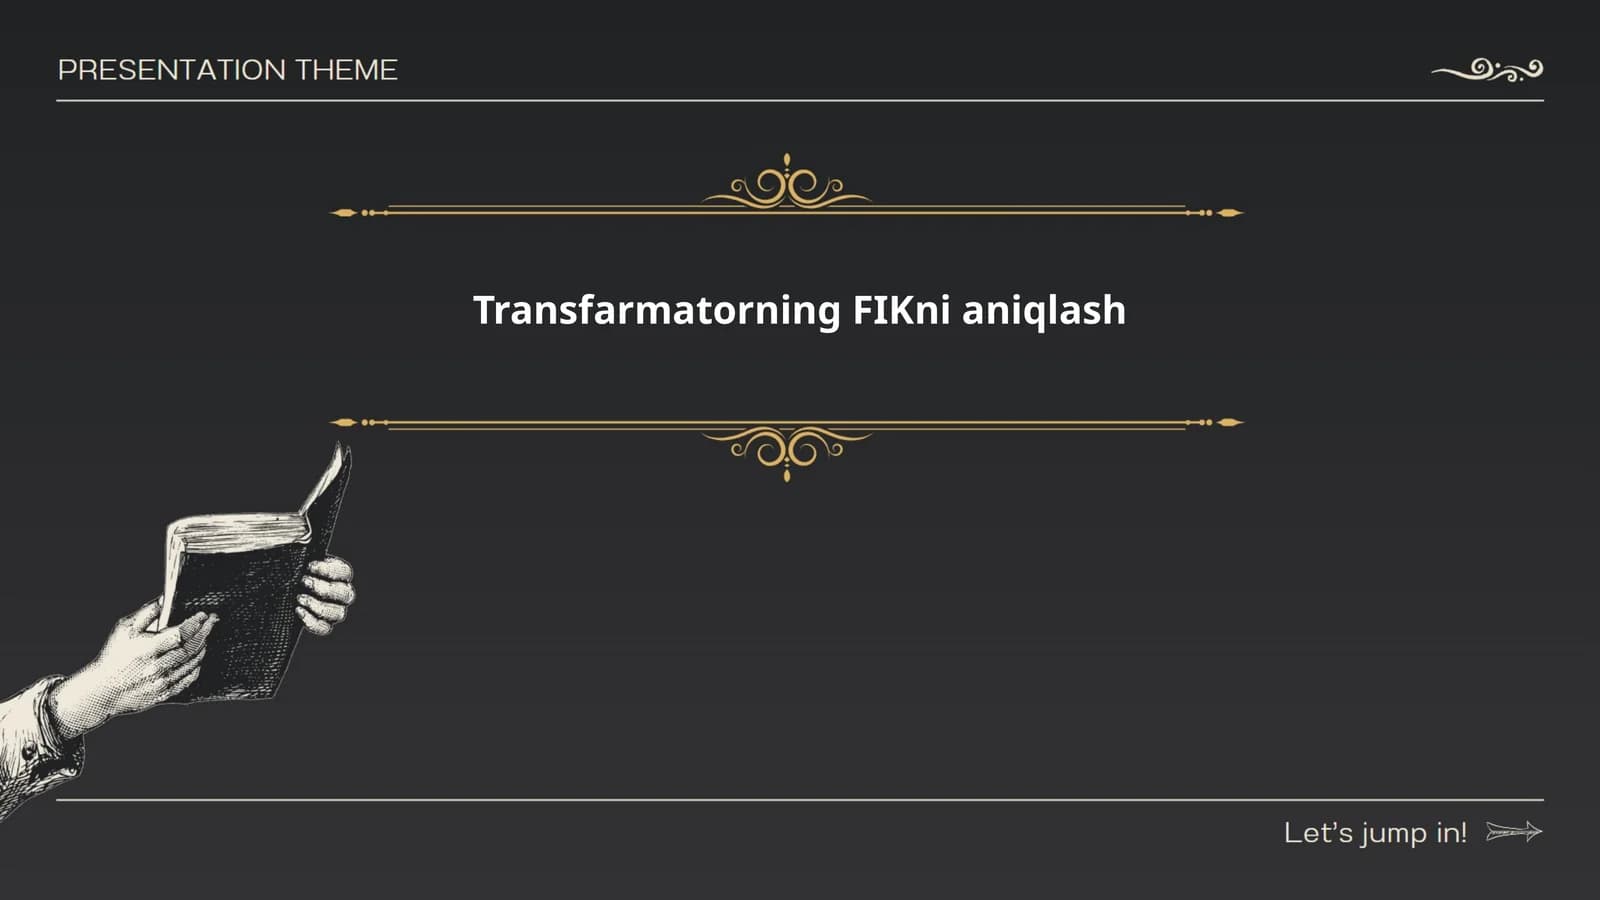Select the gold flourish above the title
The image size is (1600, 900).
coord(787,182)
